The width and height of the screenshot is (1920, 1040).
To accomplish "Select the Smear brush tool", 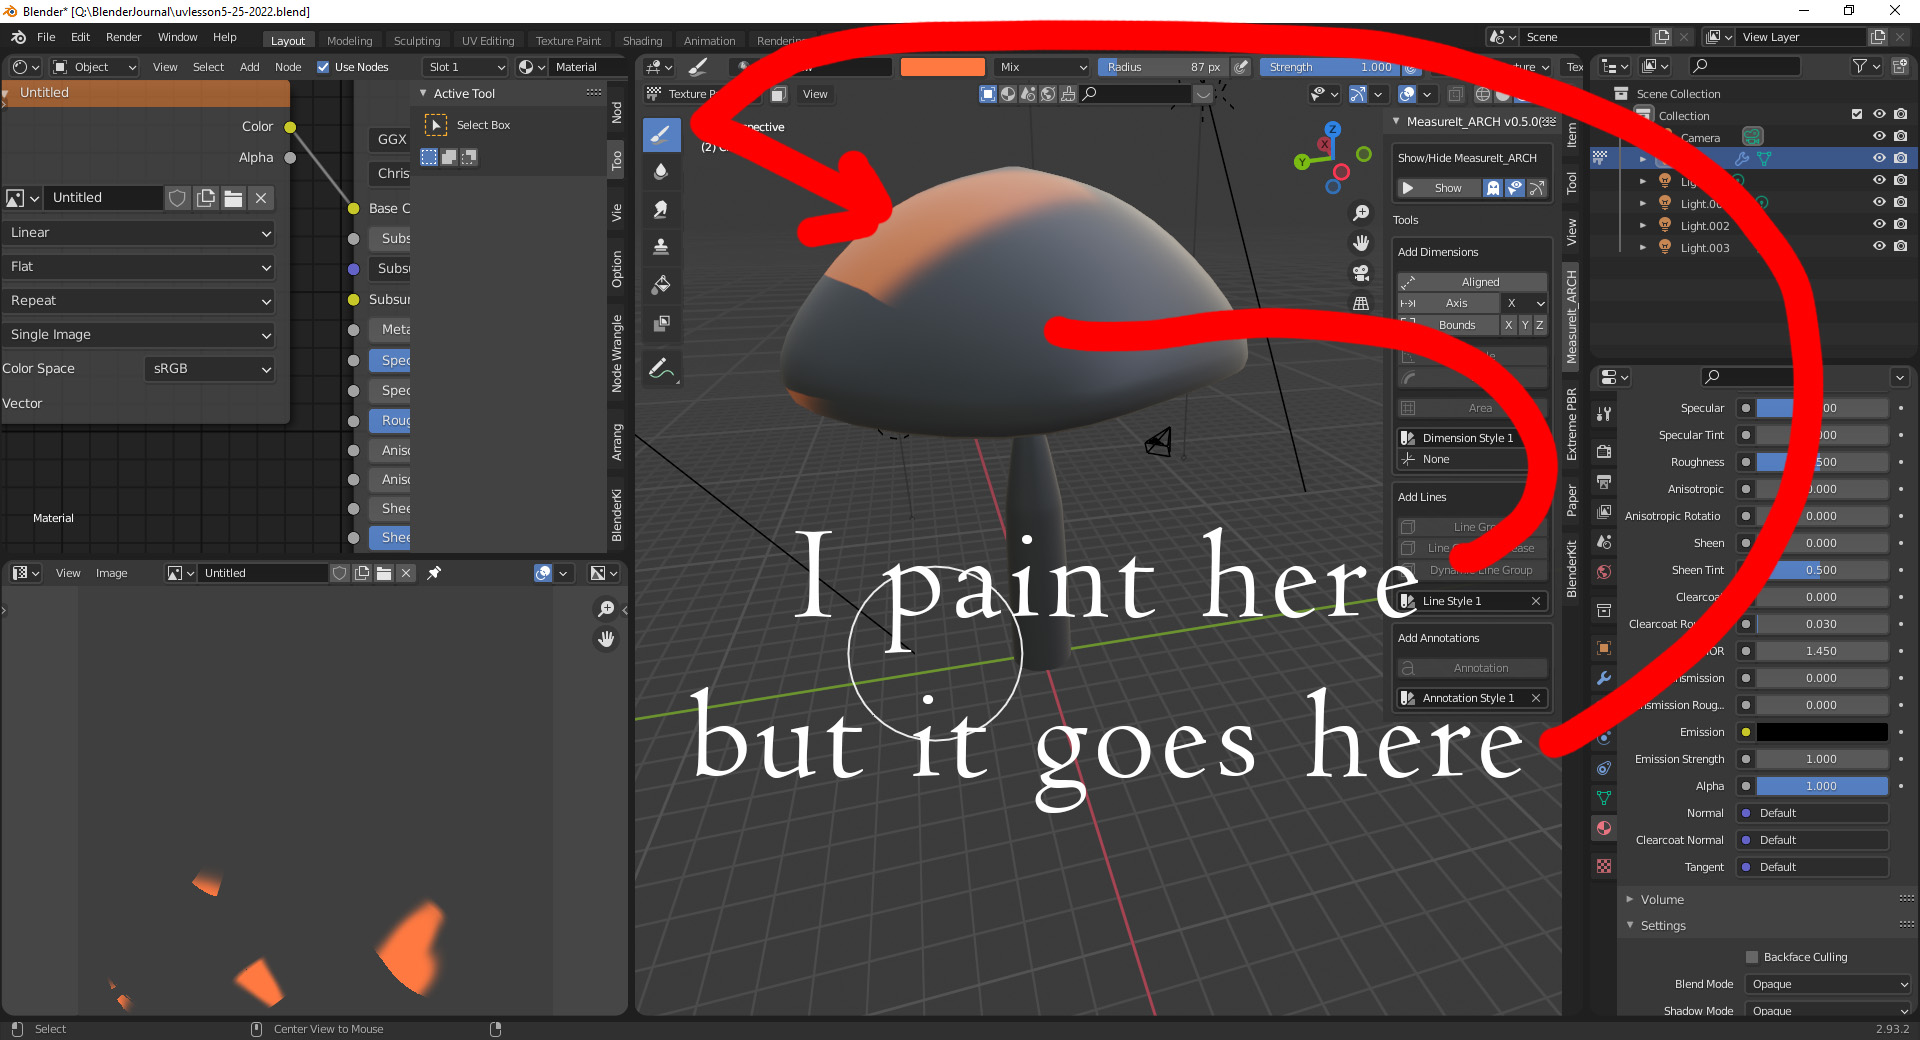I will [x=661, y=210].
